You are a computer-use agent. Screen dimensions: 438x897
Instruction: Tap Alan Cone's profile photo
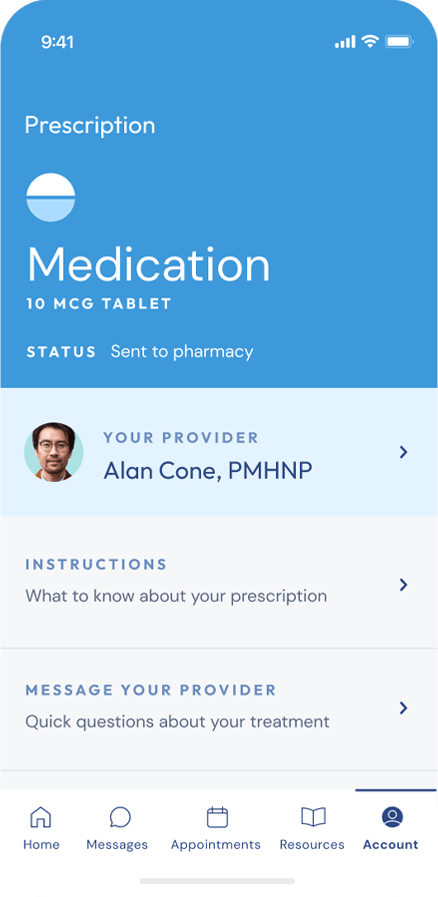54,452
